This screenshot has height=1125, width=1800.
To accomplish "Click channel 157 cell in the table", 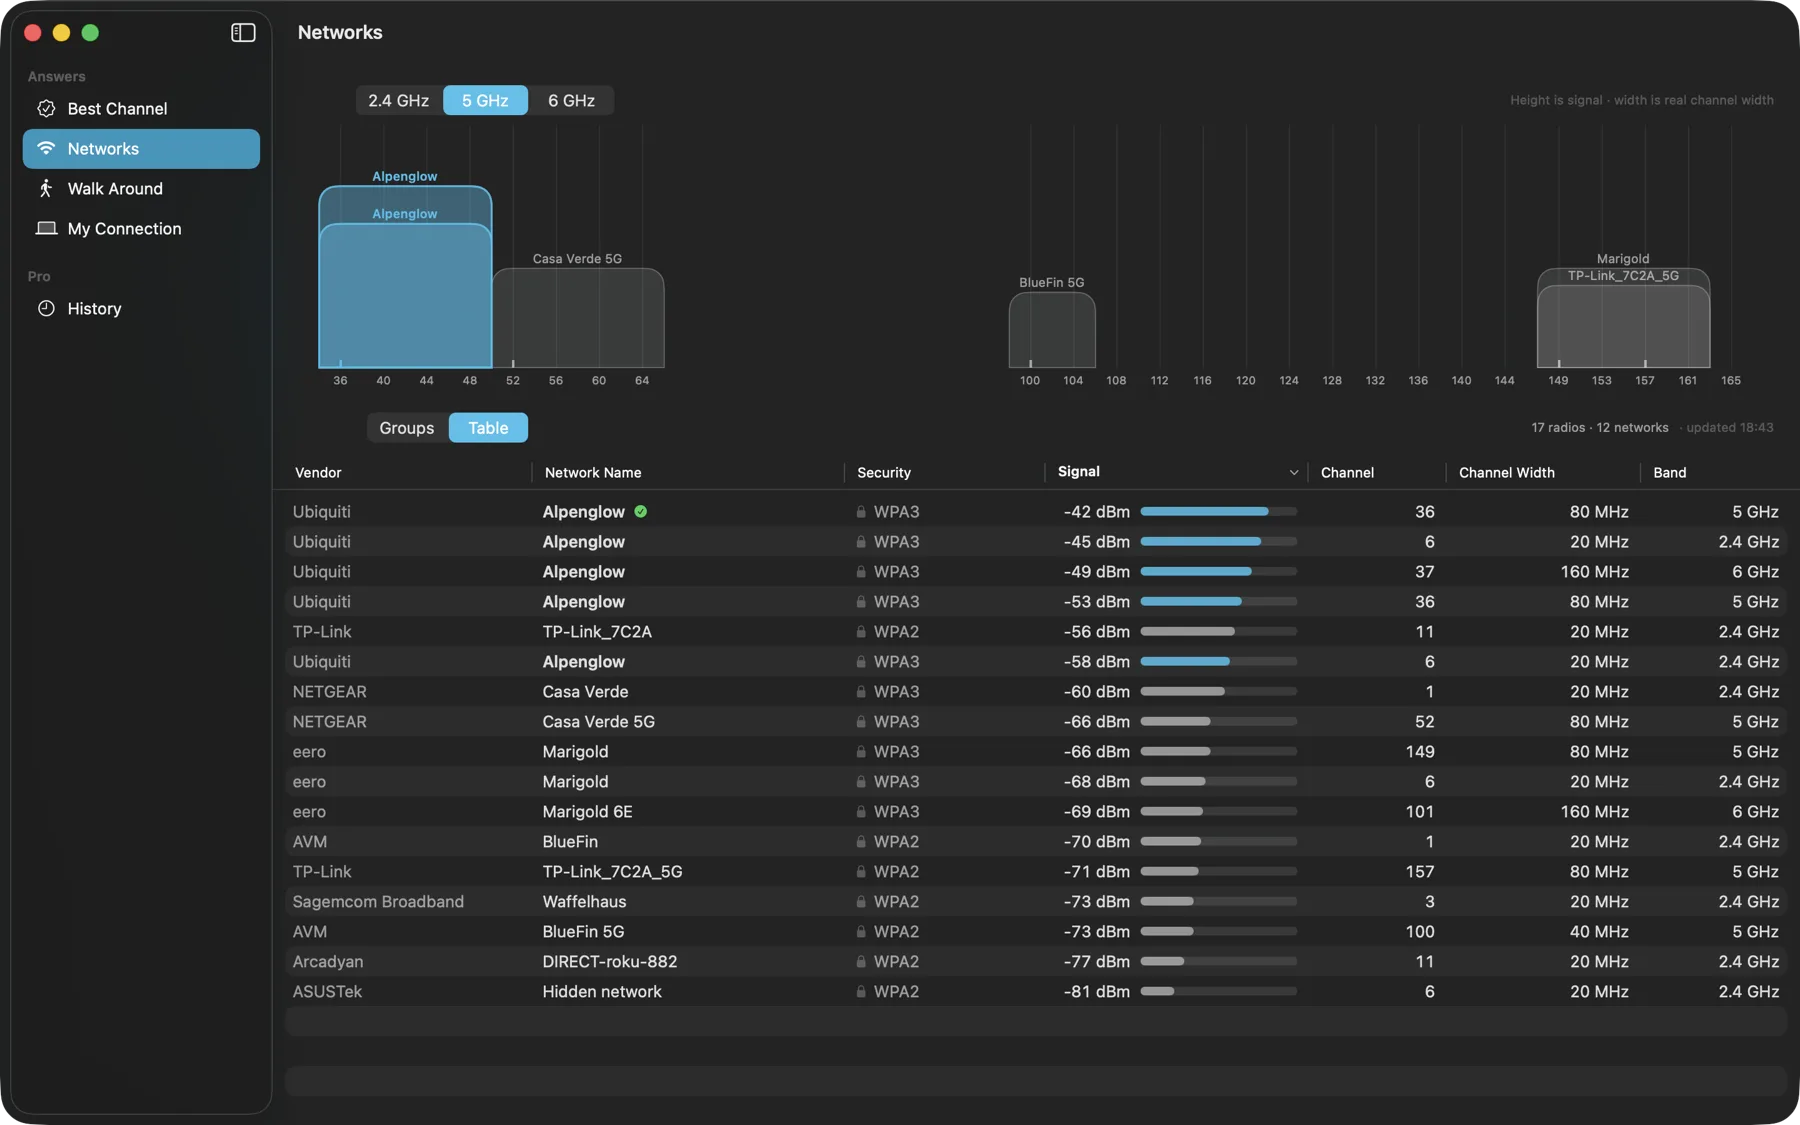I will pos(1419,871).
